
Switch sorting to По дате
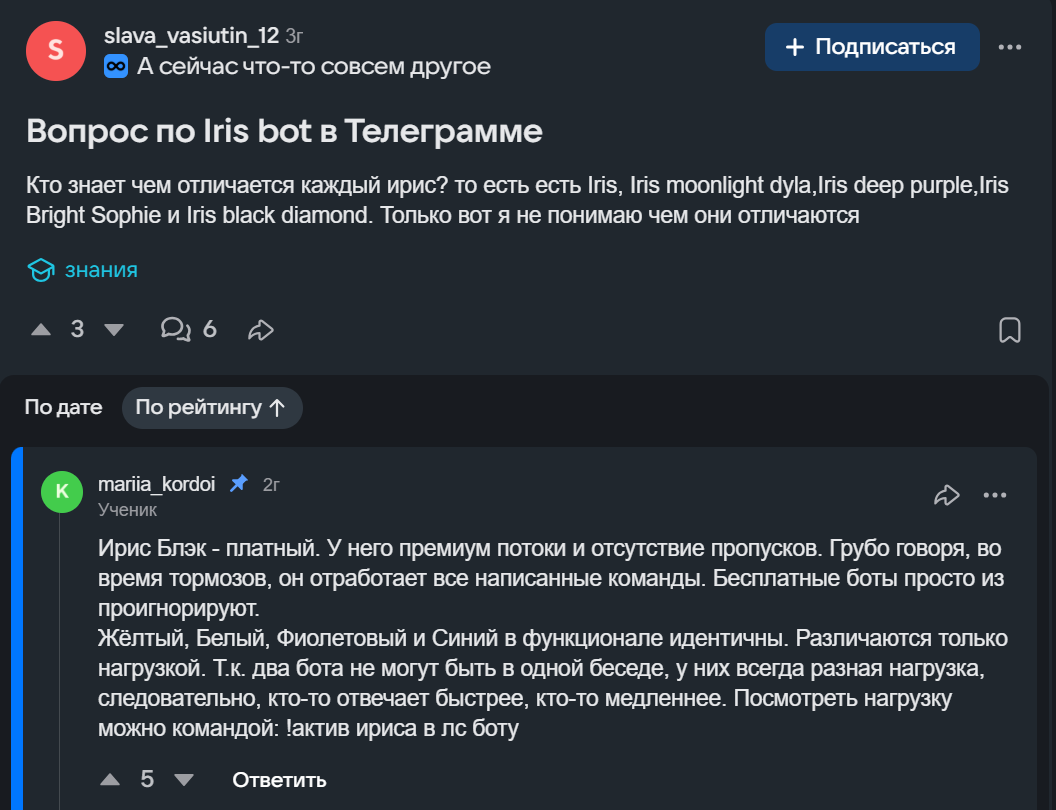click(x=63, y=407)
